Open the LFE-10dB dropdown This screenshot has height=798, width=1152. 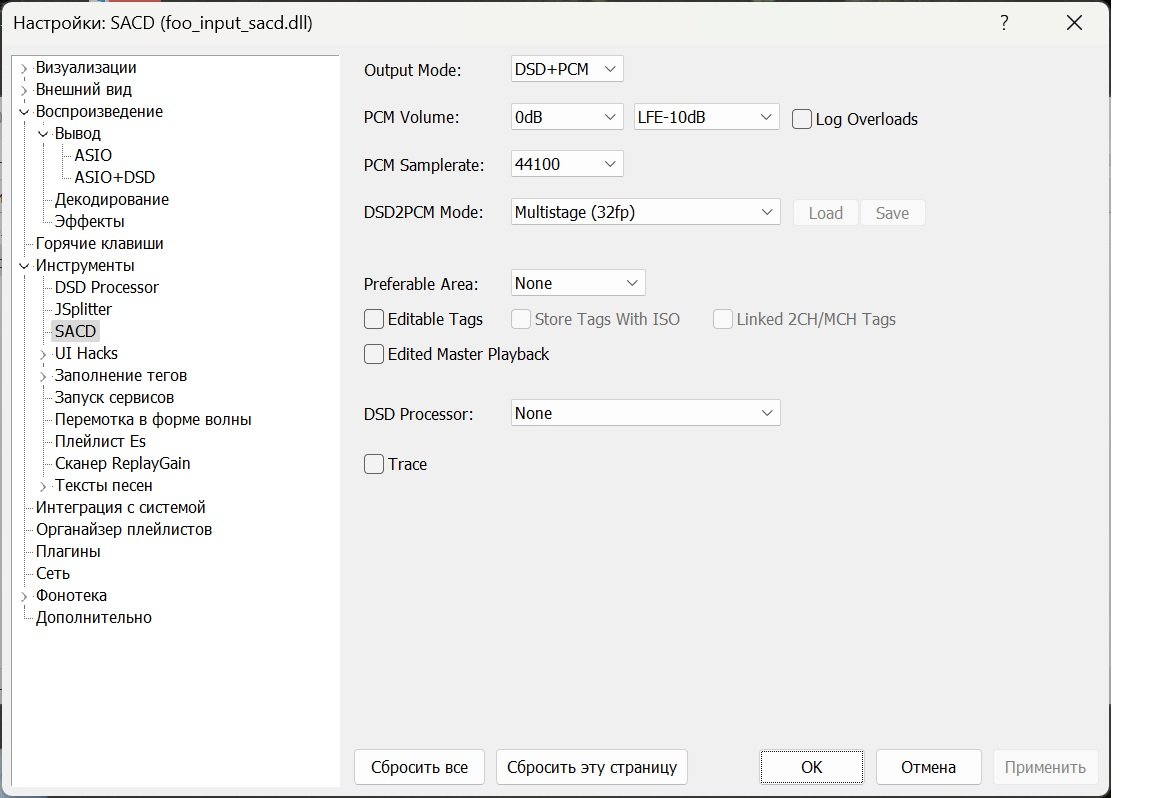(706, 117)
